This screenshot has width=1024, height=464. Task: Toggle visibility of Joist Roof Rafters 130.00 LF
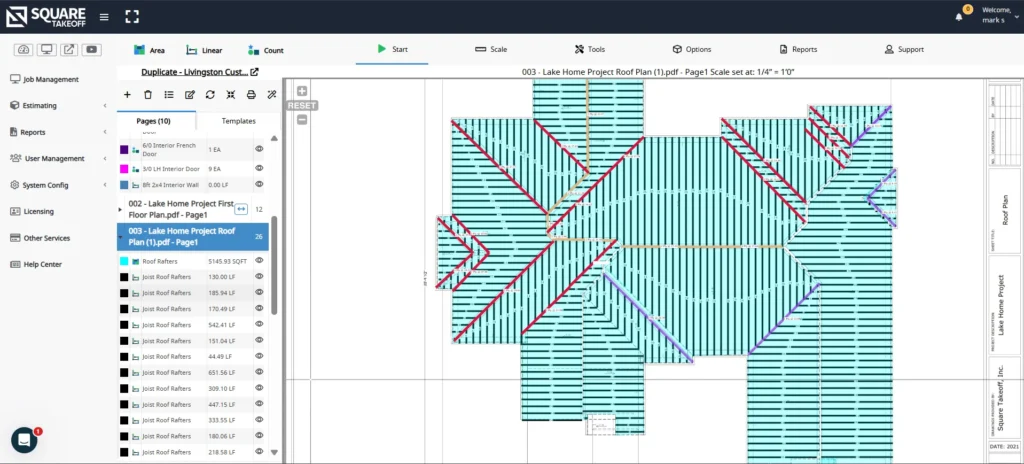pos(259,277)
